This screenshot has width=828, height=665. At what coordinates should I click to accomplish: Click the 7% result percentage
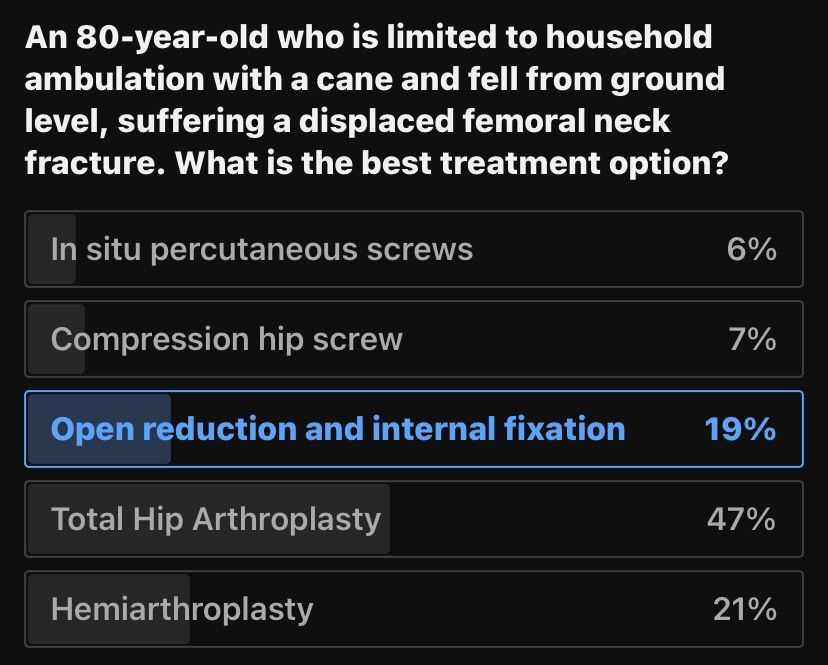tap(752, 339)
